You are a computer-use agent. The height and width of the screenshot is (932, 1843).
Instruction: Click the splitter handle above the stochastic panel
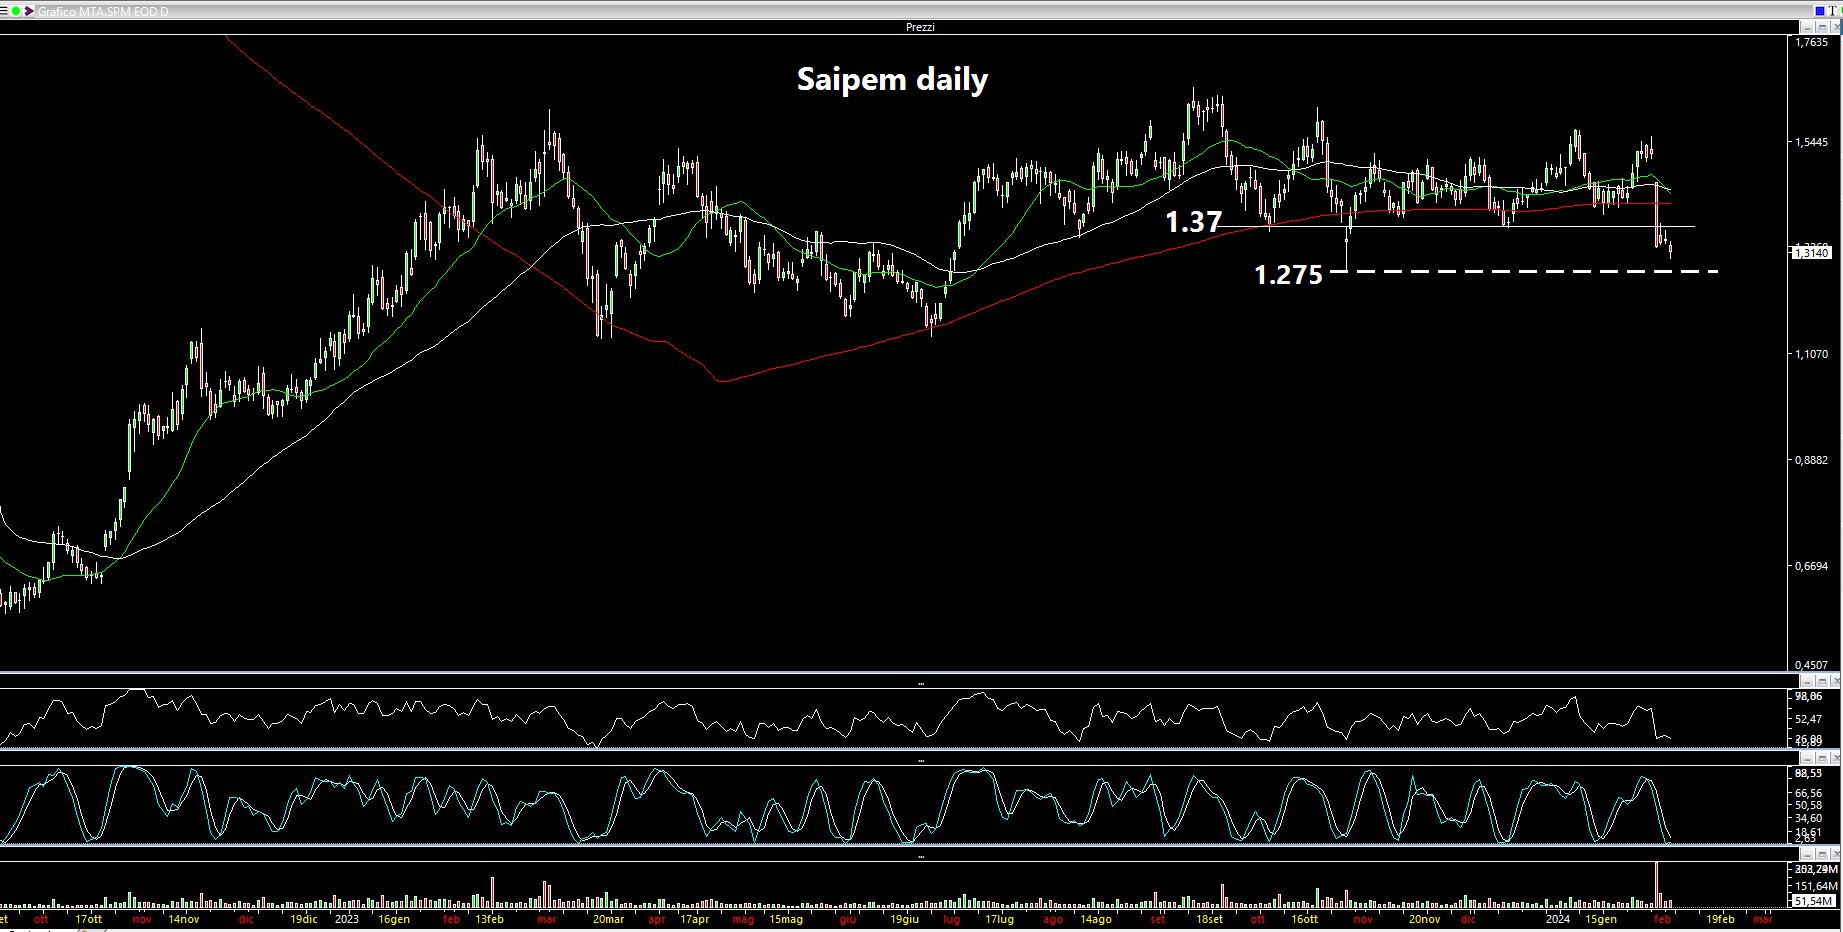(x=920, y=760)
